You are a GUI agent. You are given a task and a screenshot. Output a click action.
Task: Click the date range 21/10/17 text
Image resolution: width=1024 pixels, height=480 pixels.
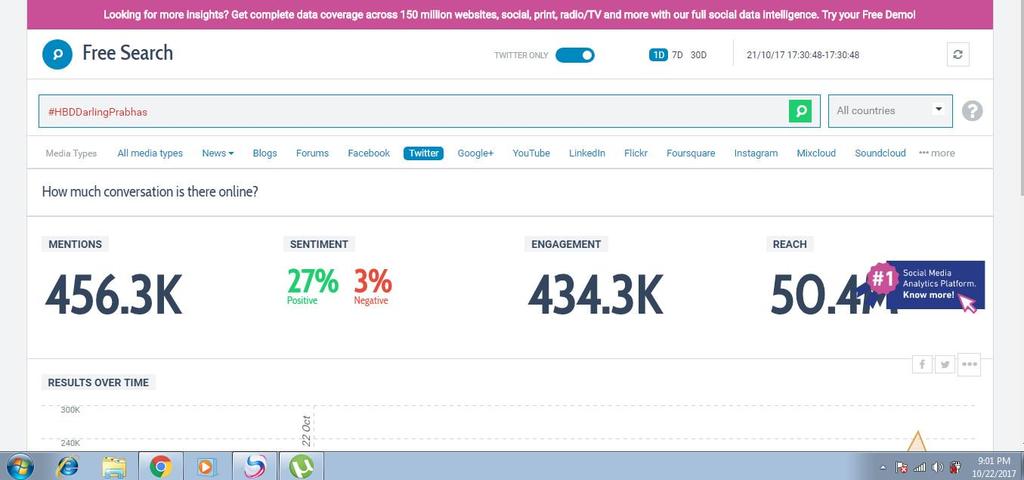click(803, 55)
